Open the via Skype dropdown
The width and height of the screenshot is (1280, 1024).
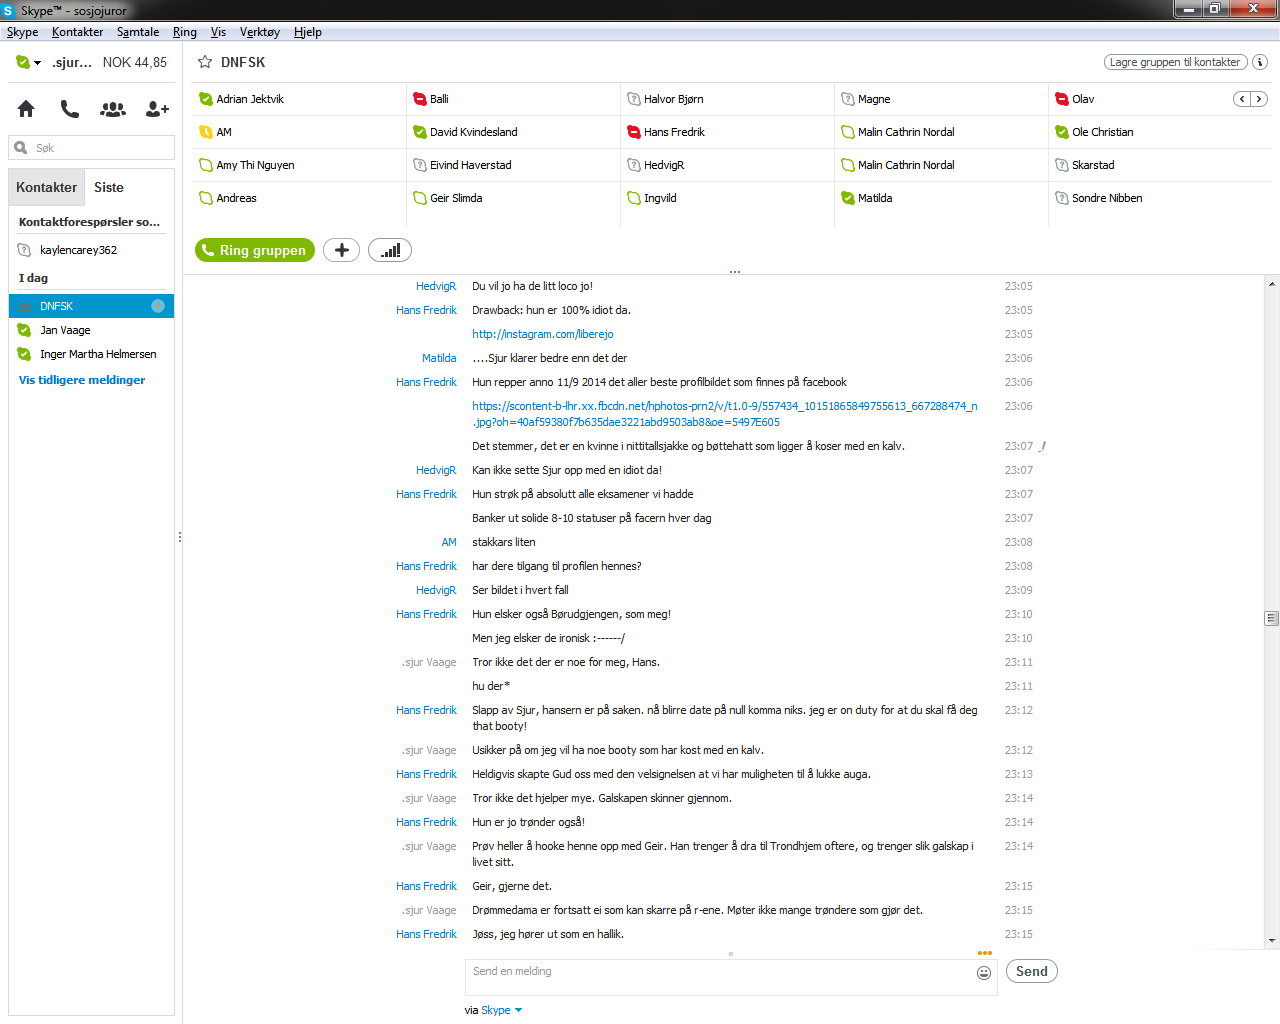502,1010
